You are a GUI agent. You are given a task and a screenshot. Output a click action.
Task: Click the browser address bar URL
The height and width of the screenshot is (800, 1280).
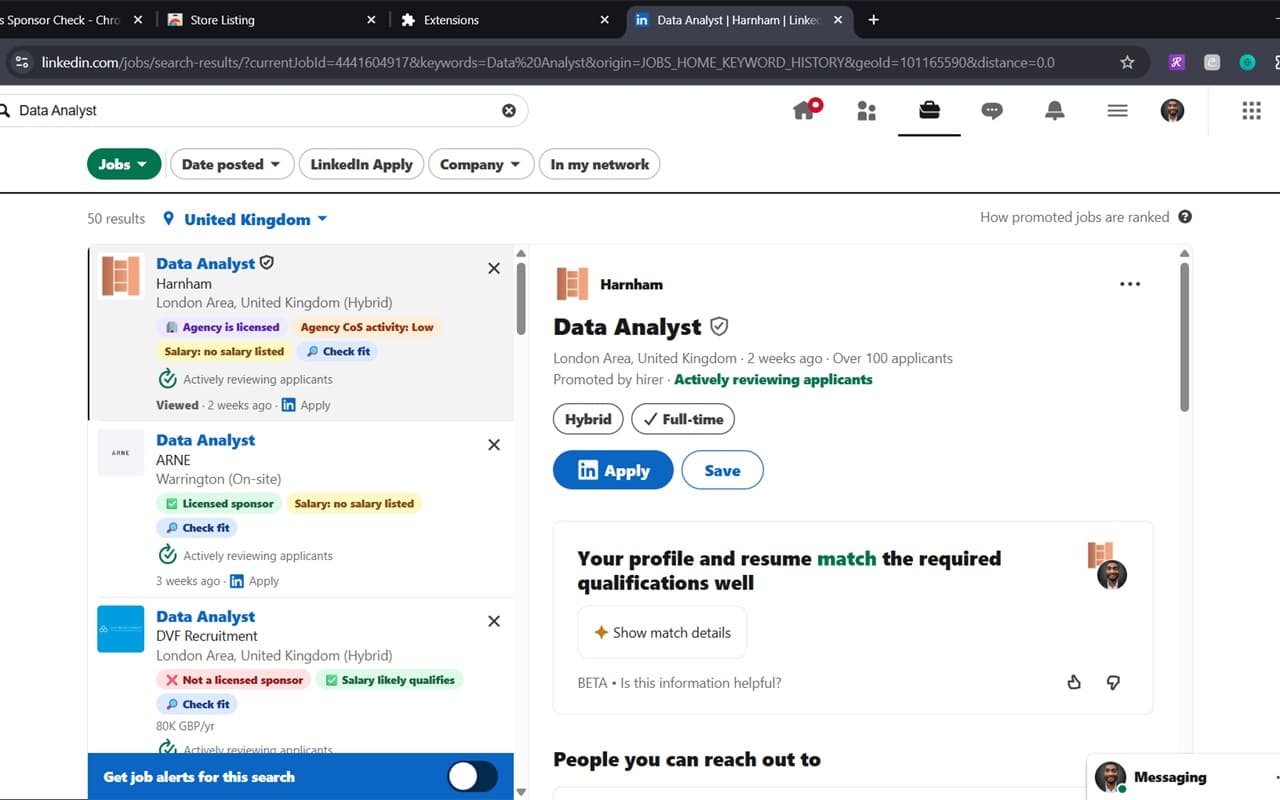(x=548, y=62)
